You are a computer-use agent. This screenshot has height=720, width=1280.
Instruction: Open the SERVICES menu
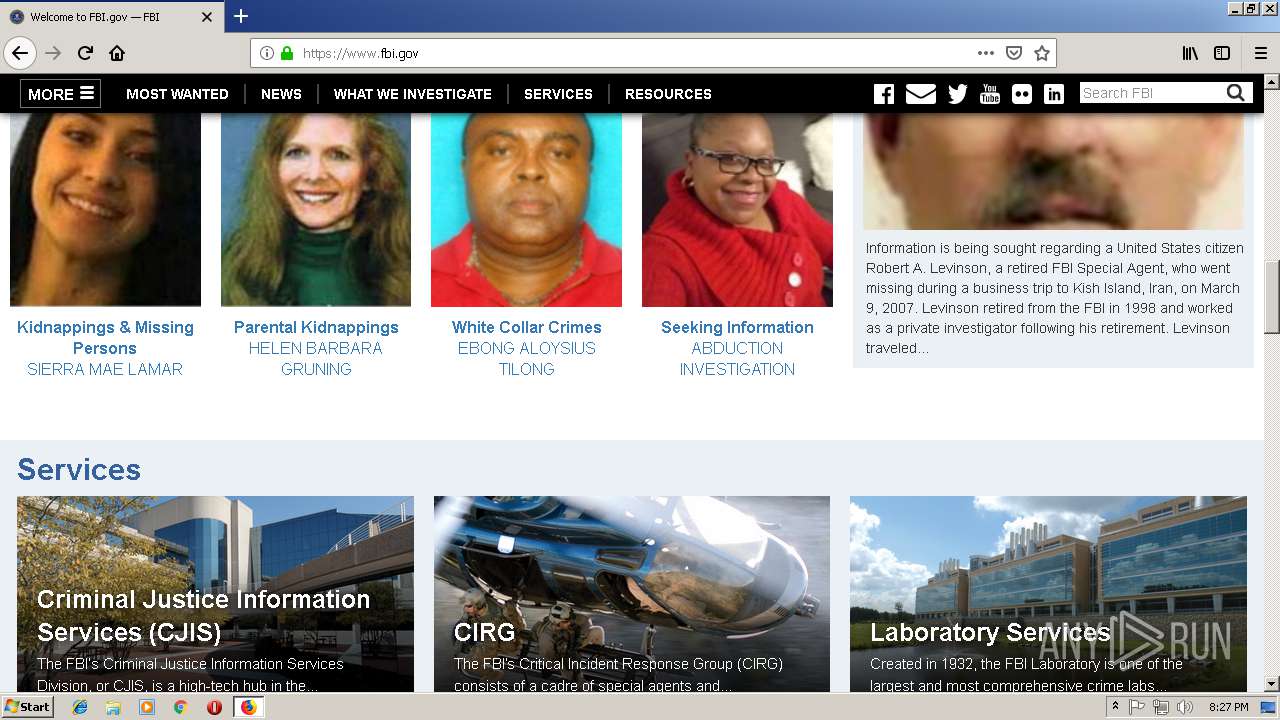[558, 94]
